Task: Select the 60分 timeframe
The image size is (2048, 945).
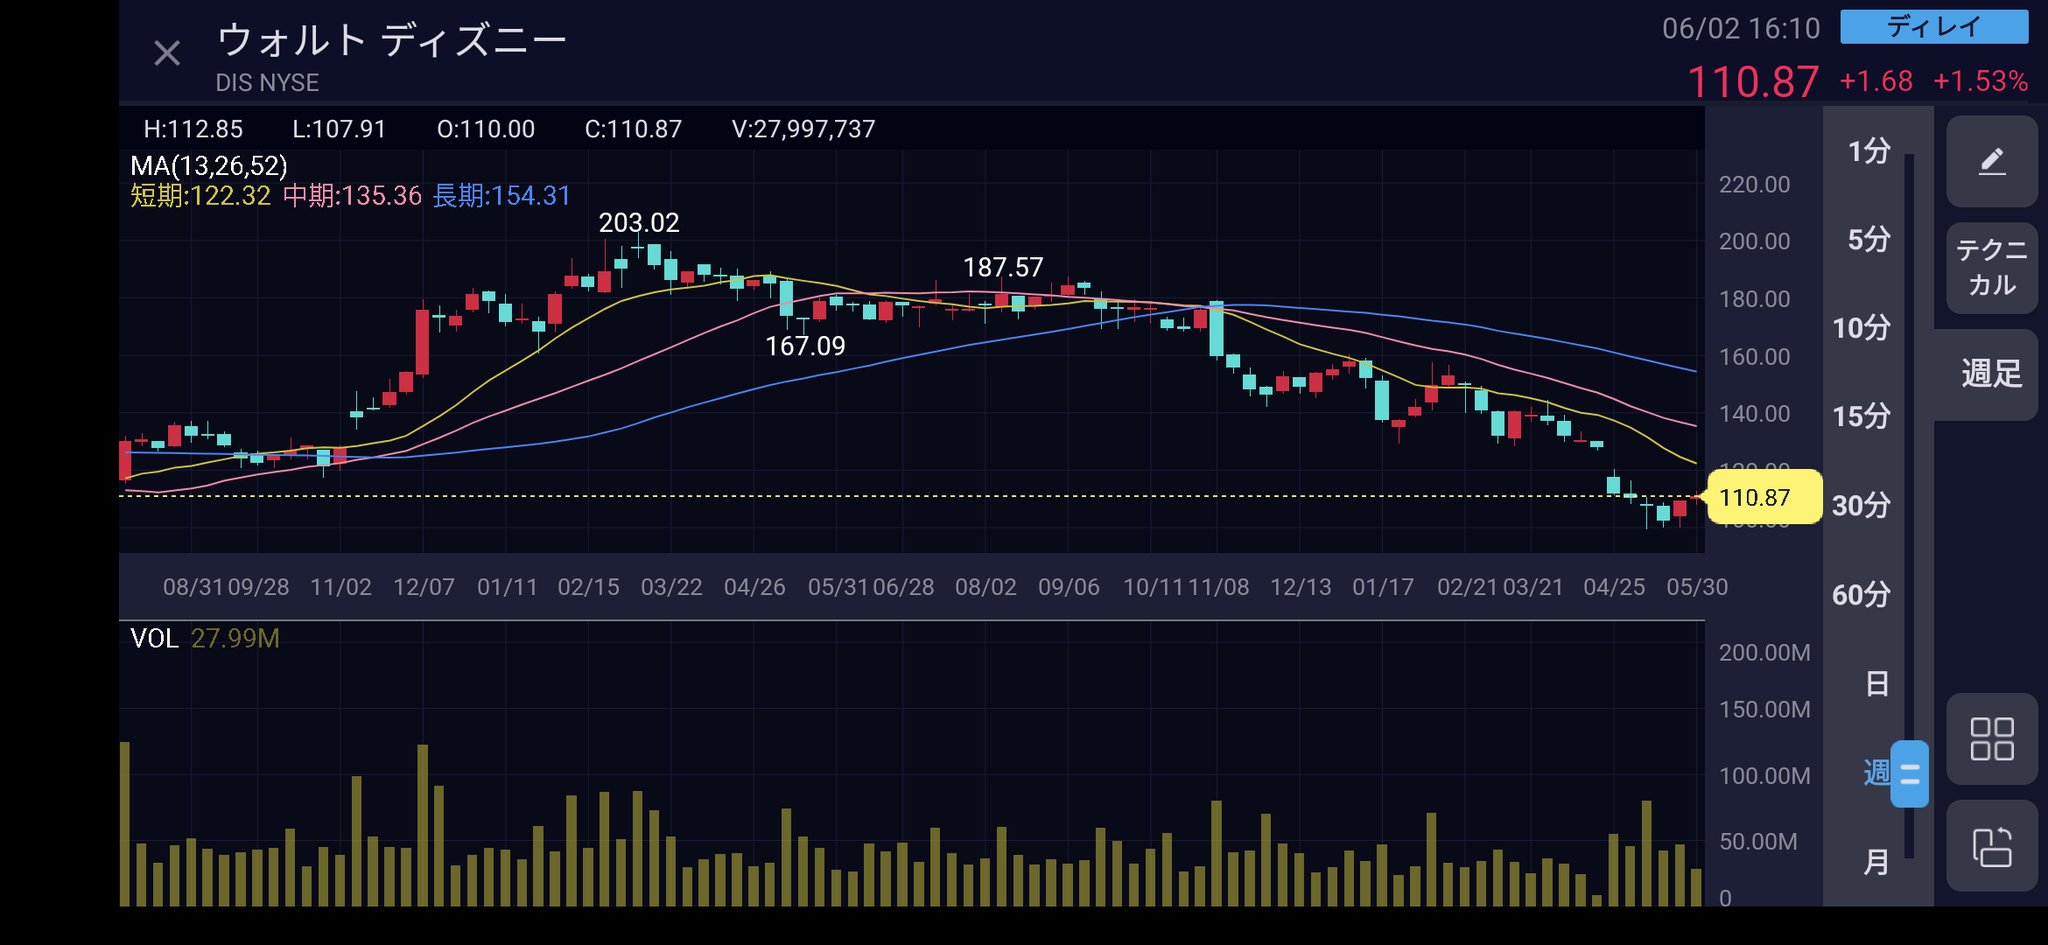Action: [1861, 594]
